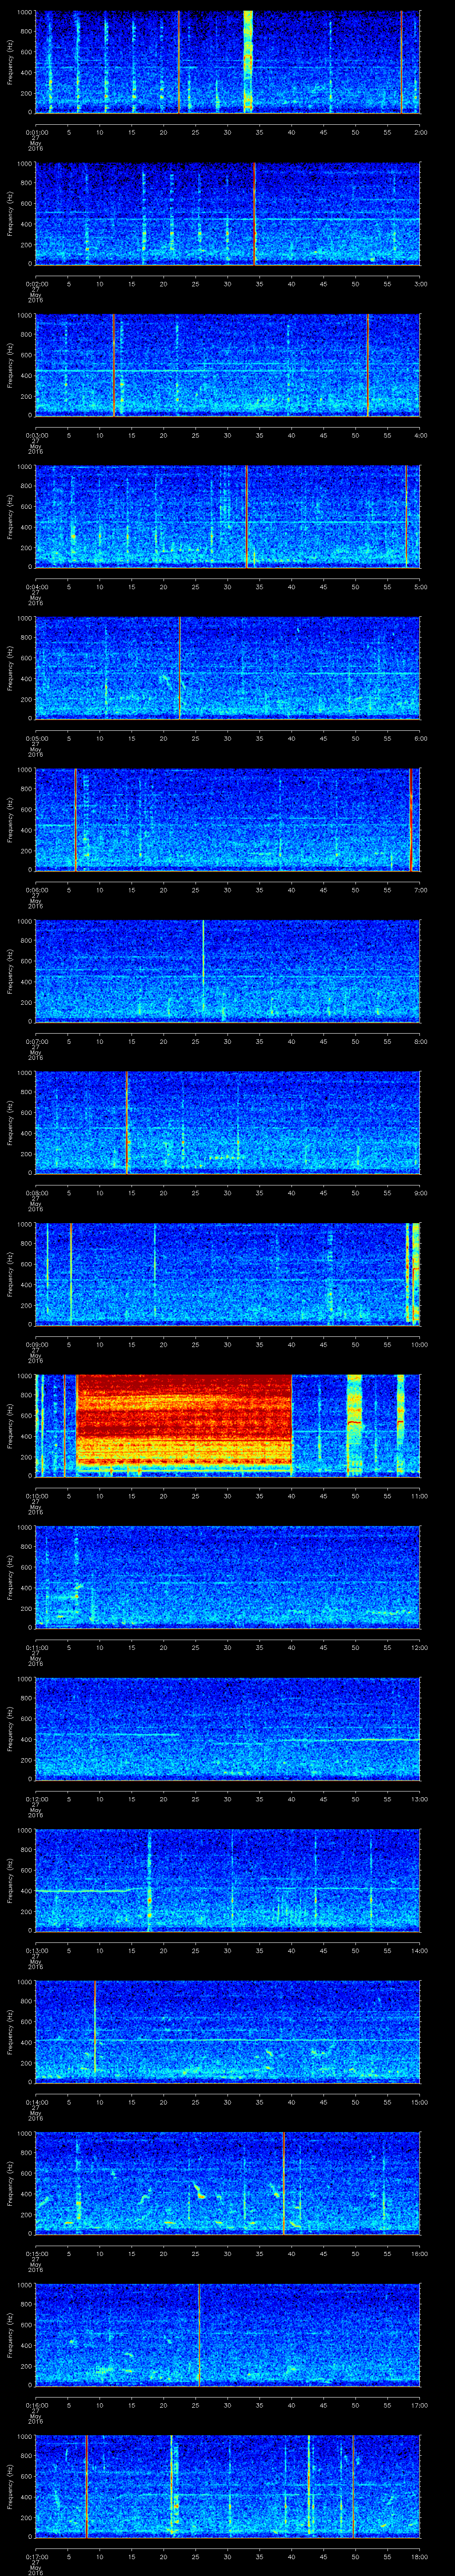Select the spectrogram panel starting at 0:08:00

(x=228, y=1123)
